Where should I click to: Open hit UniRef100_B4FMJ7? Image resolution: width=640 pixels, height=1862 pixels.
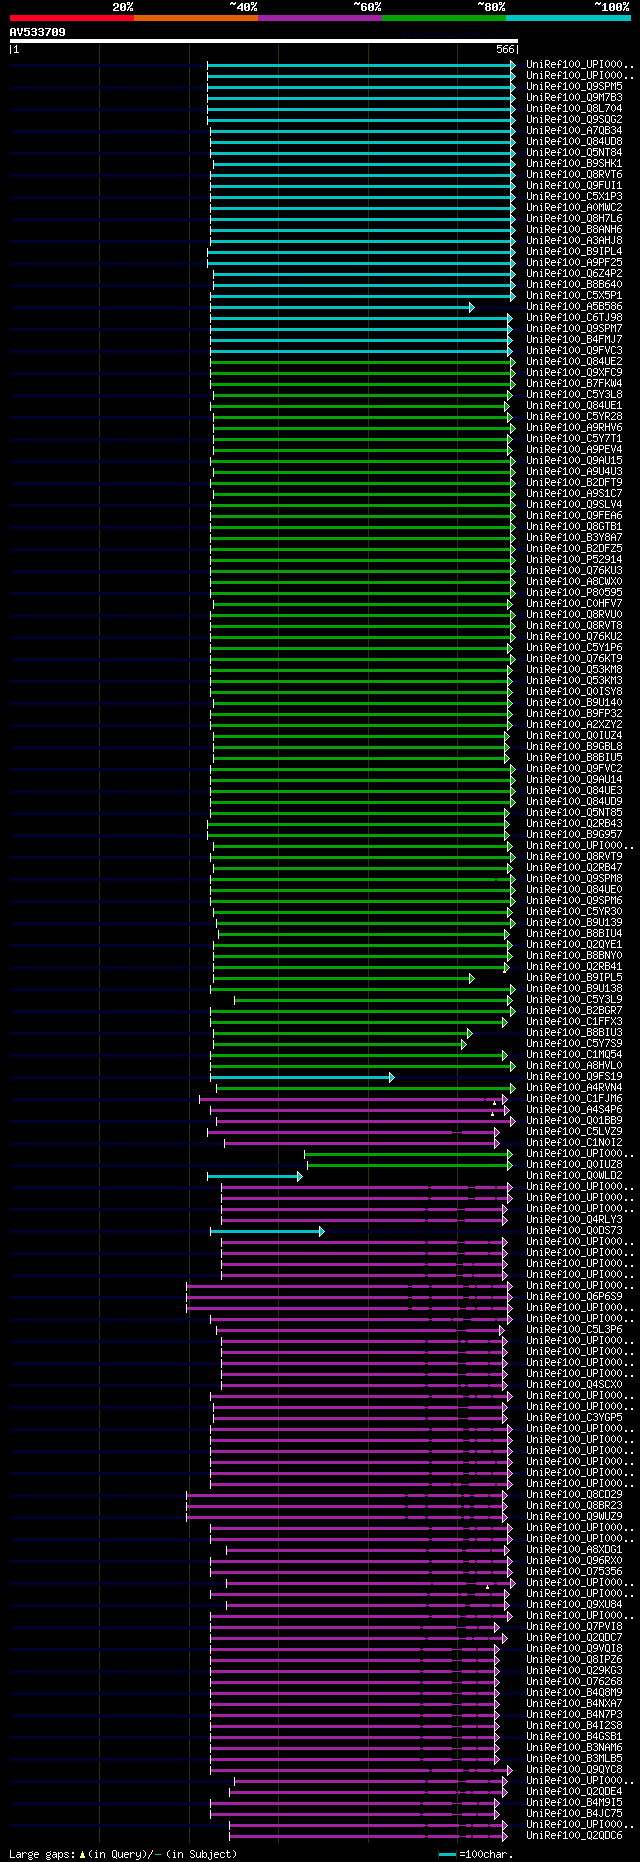tap(574, 340)
